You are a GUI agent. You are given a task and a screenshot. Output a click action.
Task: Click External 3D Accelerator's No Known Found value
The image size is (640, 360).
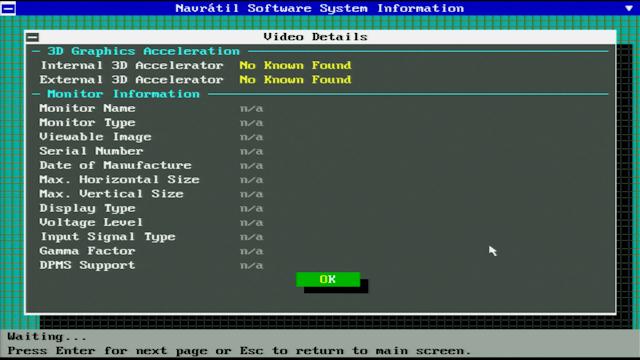pyautogui.click(x=295, y=80)
